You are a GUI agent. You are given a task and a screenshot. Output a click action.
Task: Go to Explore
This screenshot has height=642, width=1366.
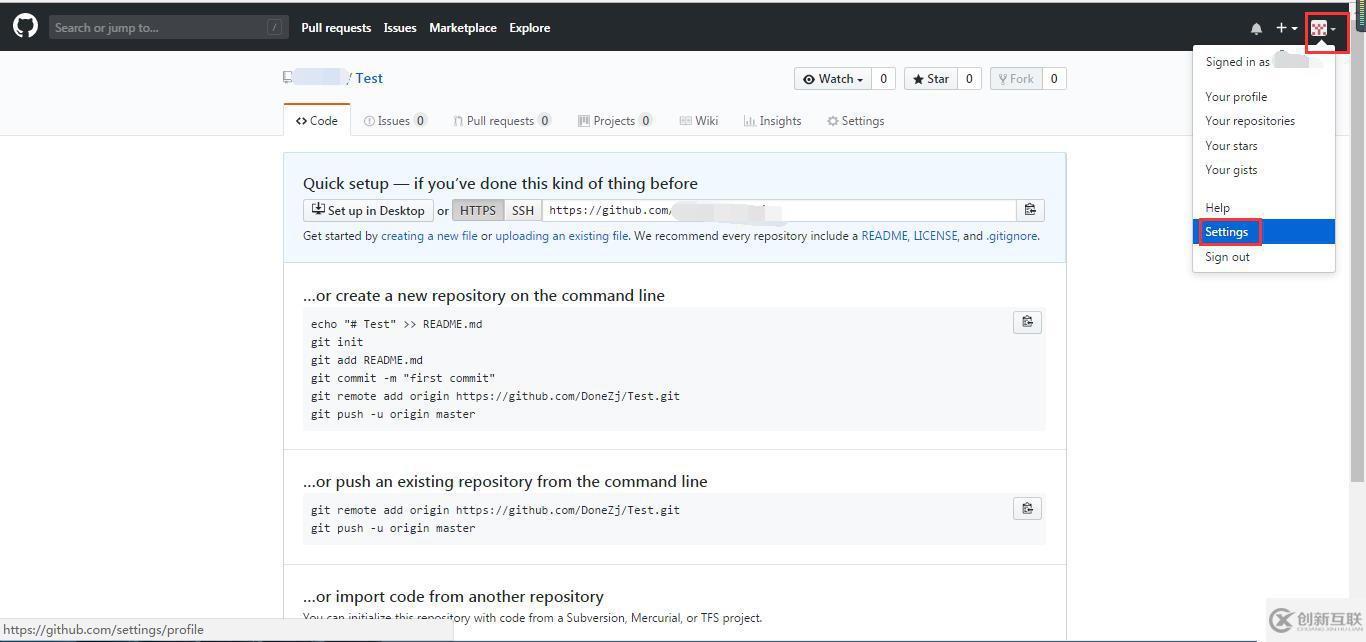tap(529, 28)
